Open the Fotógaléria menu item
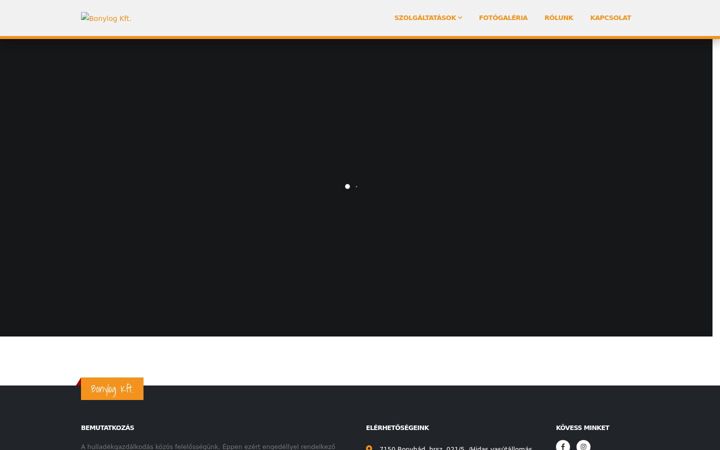Screen dimensions: 720x450 point(503,18)
